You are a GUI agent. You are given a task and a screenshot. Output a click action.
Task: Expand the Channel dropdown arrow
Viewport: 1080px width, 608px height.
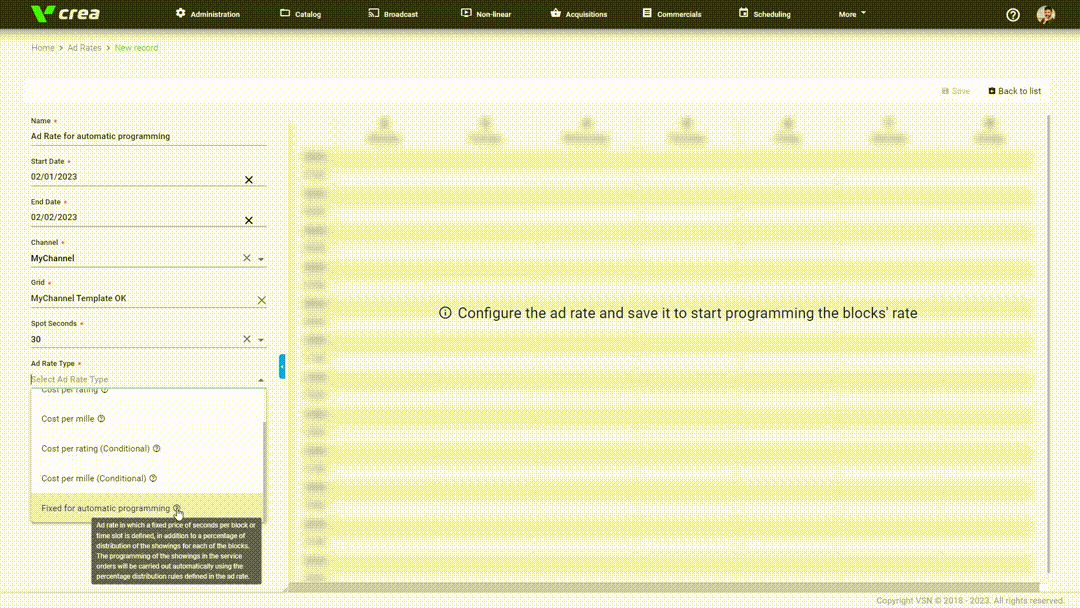tap(261, 259)
